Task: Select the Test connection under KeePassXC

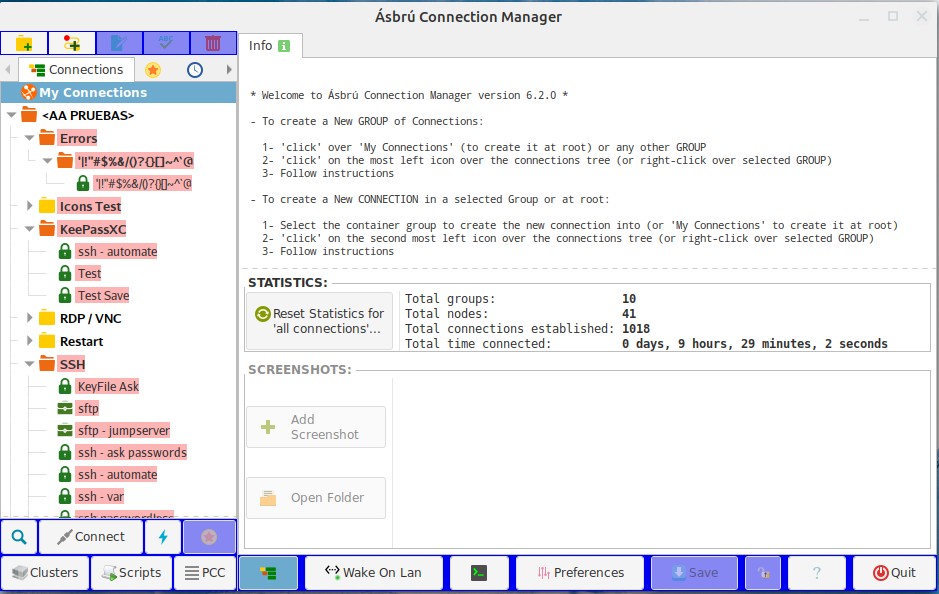Action: (x=89, y=274)
